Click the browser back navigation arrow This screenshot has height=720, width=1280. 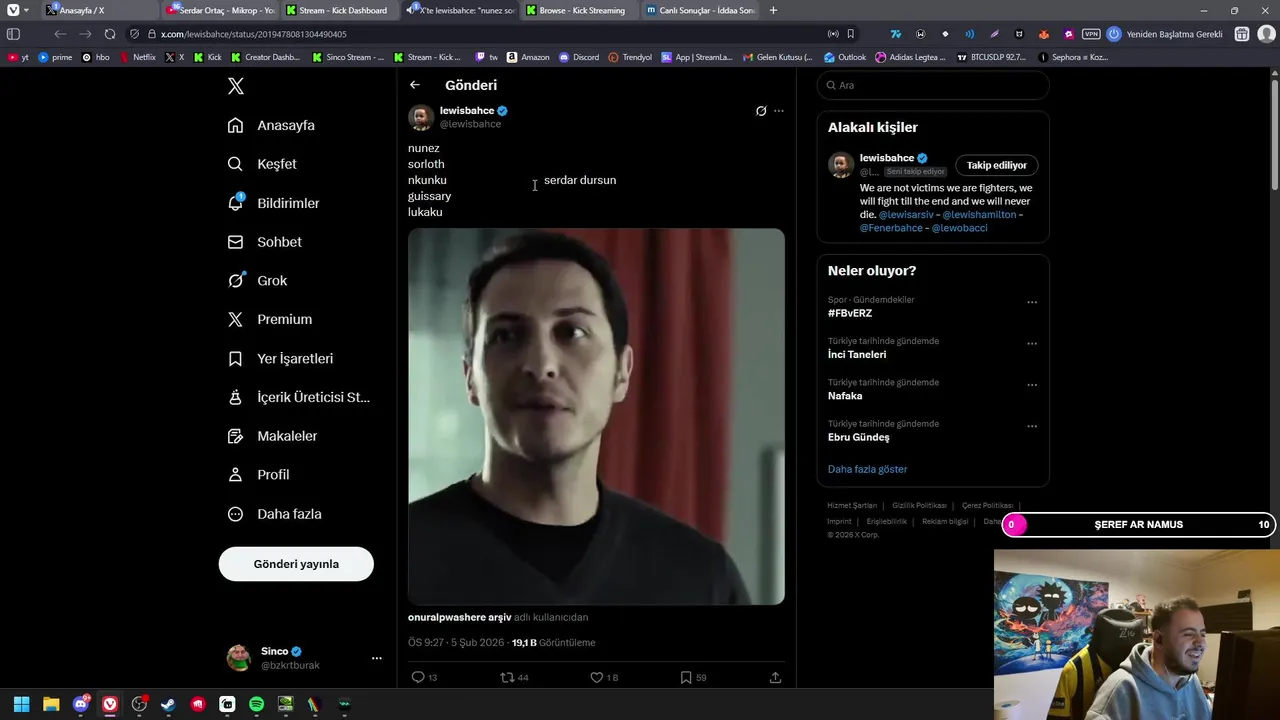pos(60,34)
